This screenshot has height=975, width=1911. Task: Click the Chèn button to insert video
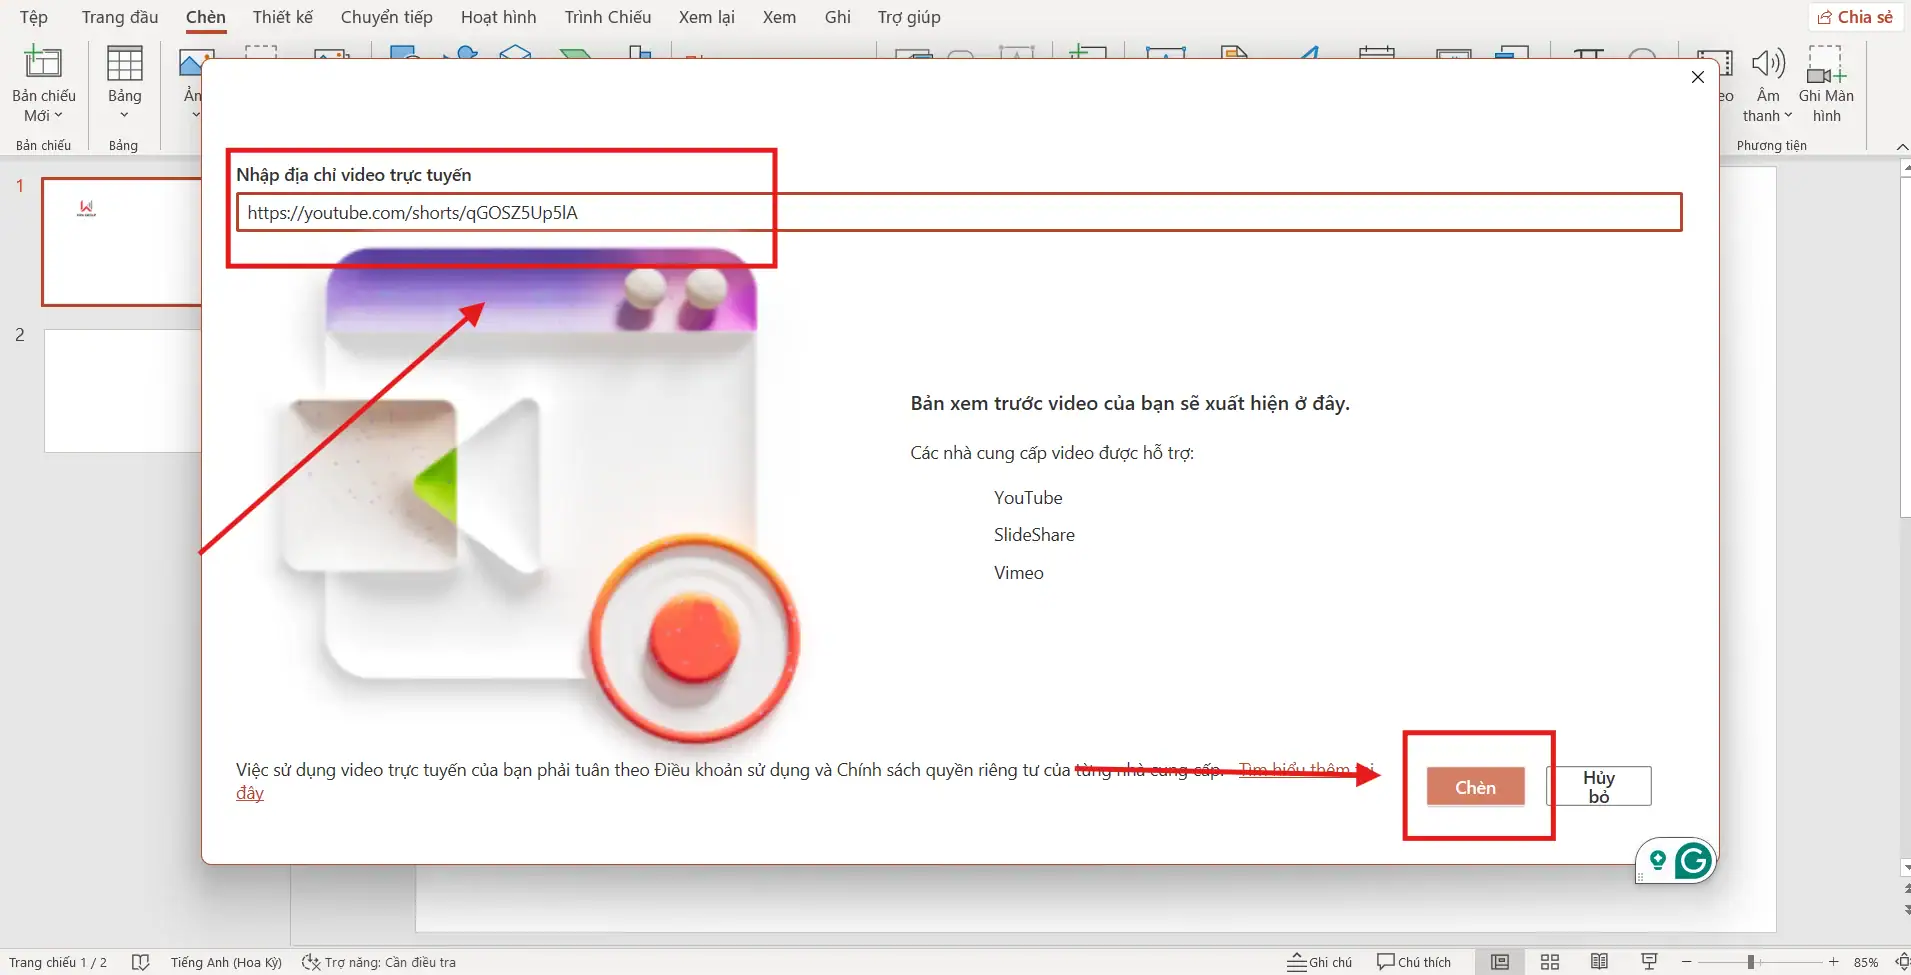(x=1476, y=786)
